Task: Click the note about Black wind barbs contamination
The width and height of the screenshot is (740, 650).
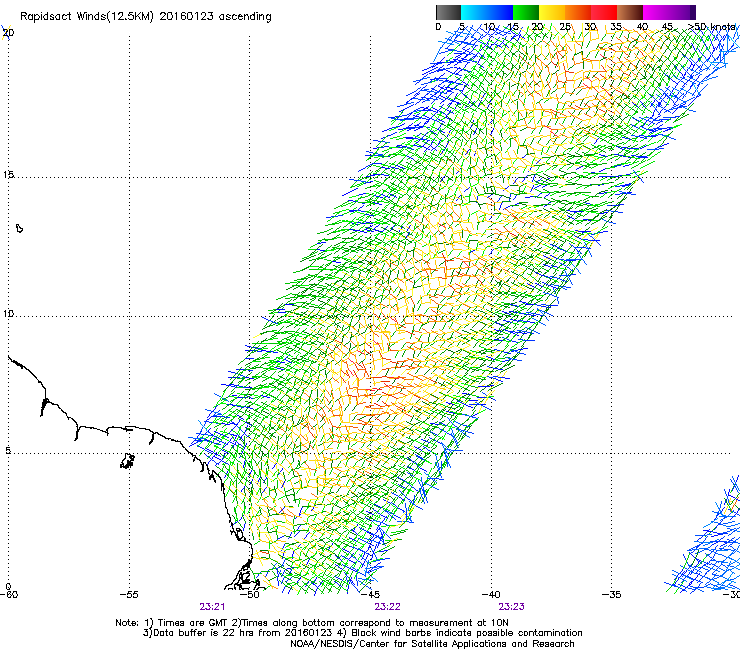Action: coord(460,633)
